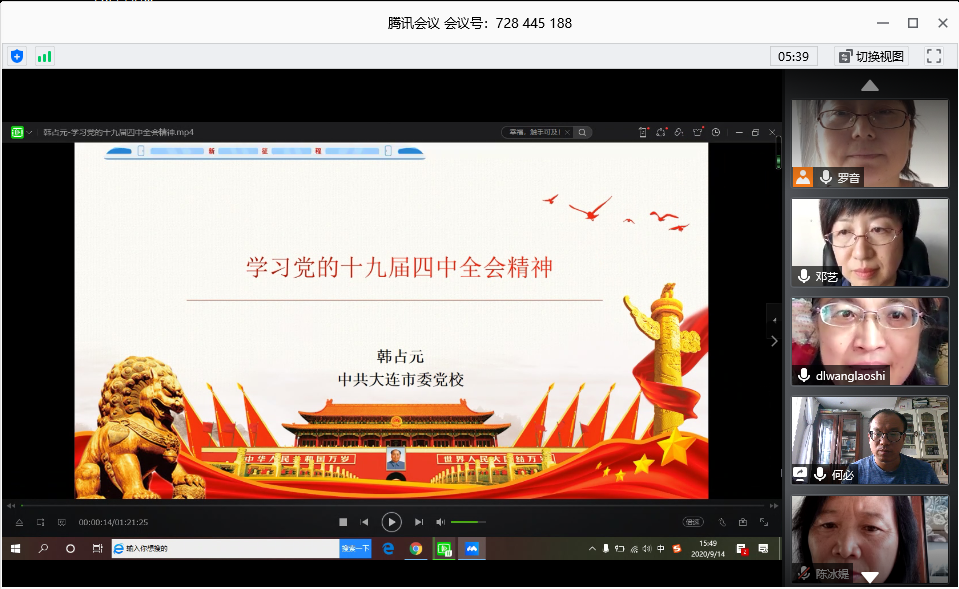Viewport: 959px width, 589px height.
Task: Open Chrome from the Windows taskbar
Action: click(x=415, y=548)
